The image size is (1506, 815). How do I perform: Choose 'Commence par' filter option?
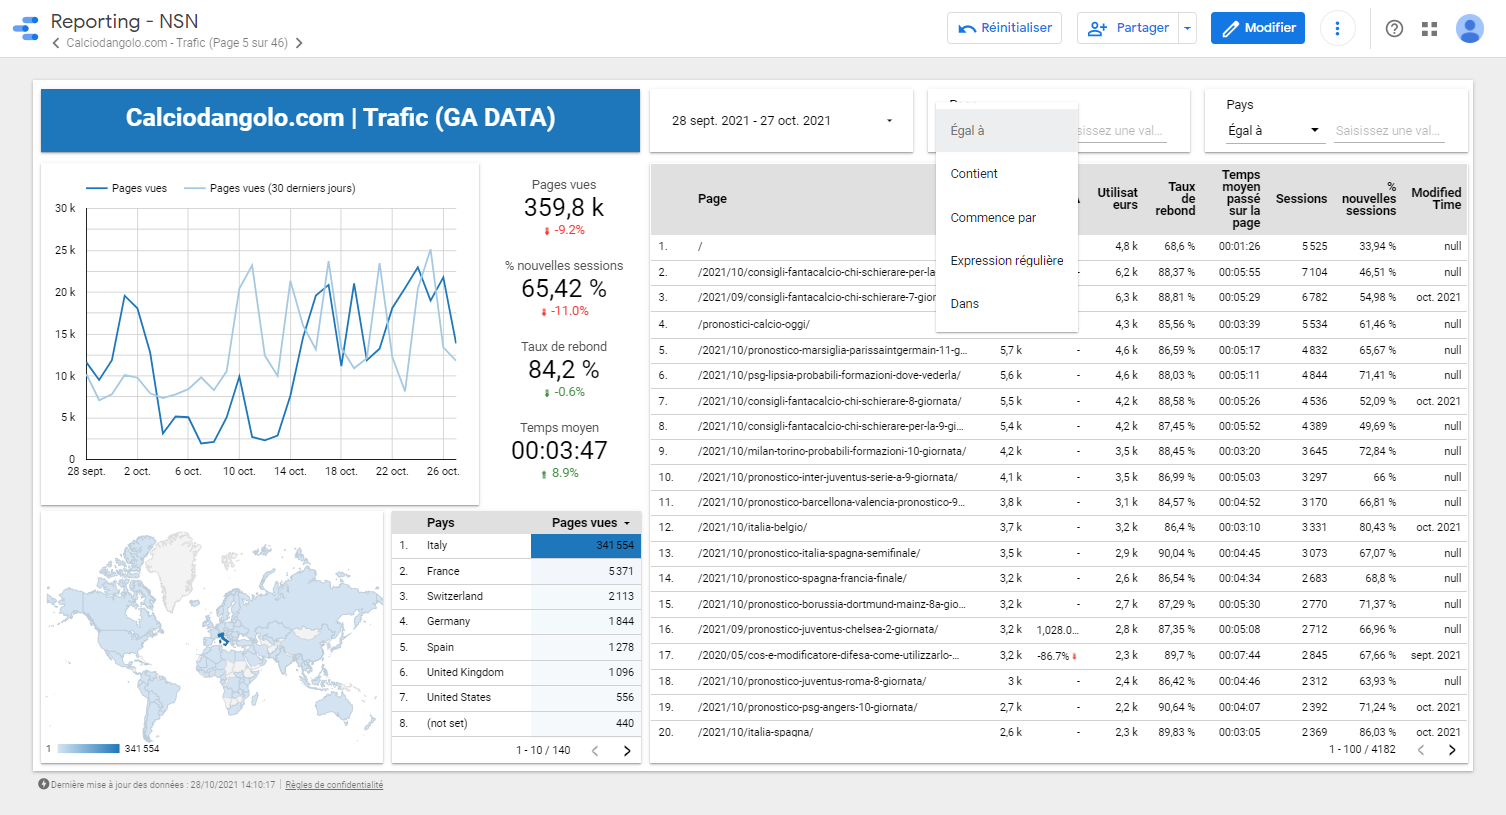(x=993, y=218)
